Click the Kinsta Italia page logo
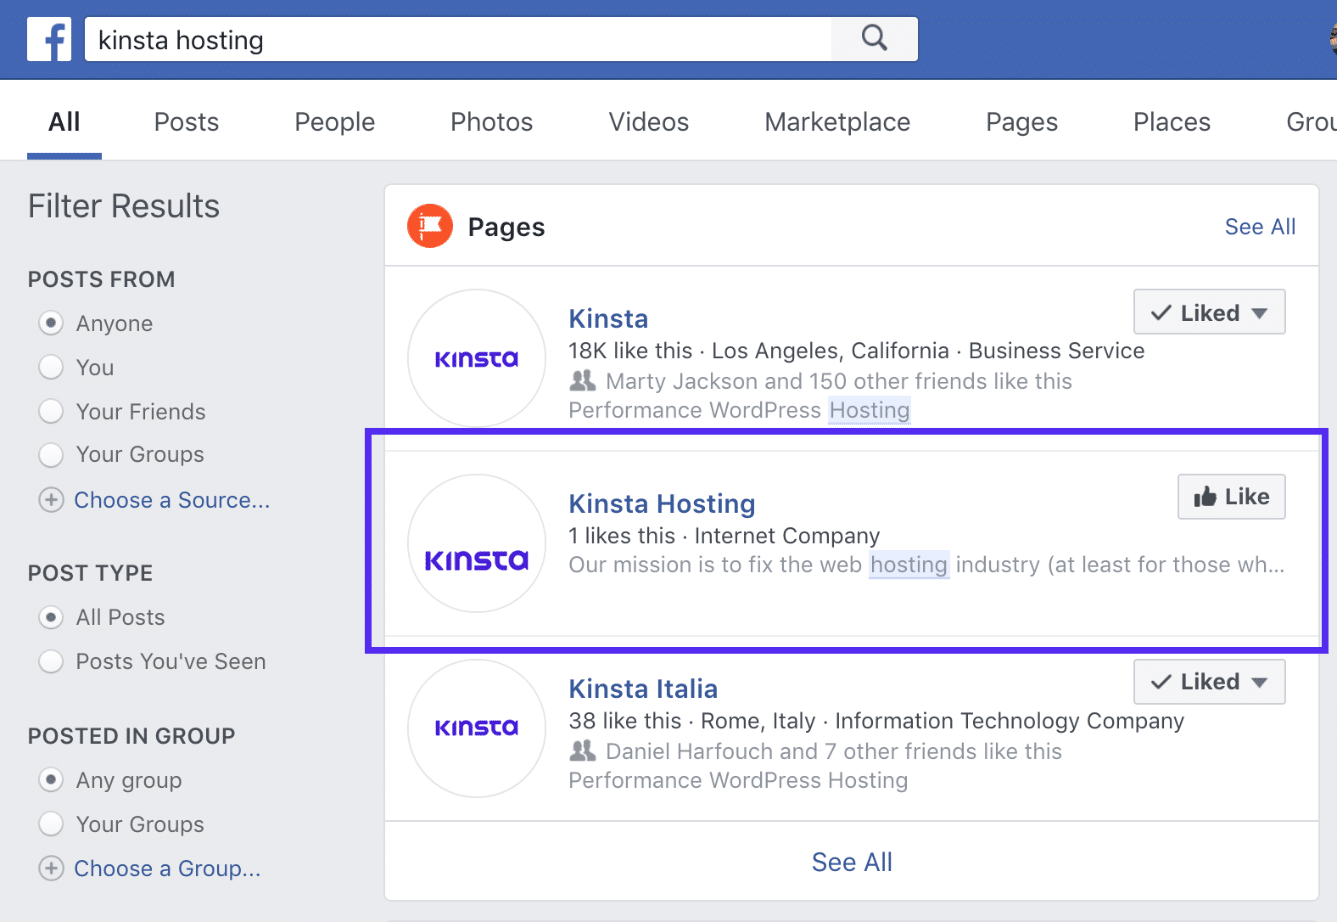1337x922 pixels. pyautogui.click(x=476, y=728)
